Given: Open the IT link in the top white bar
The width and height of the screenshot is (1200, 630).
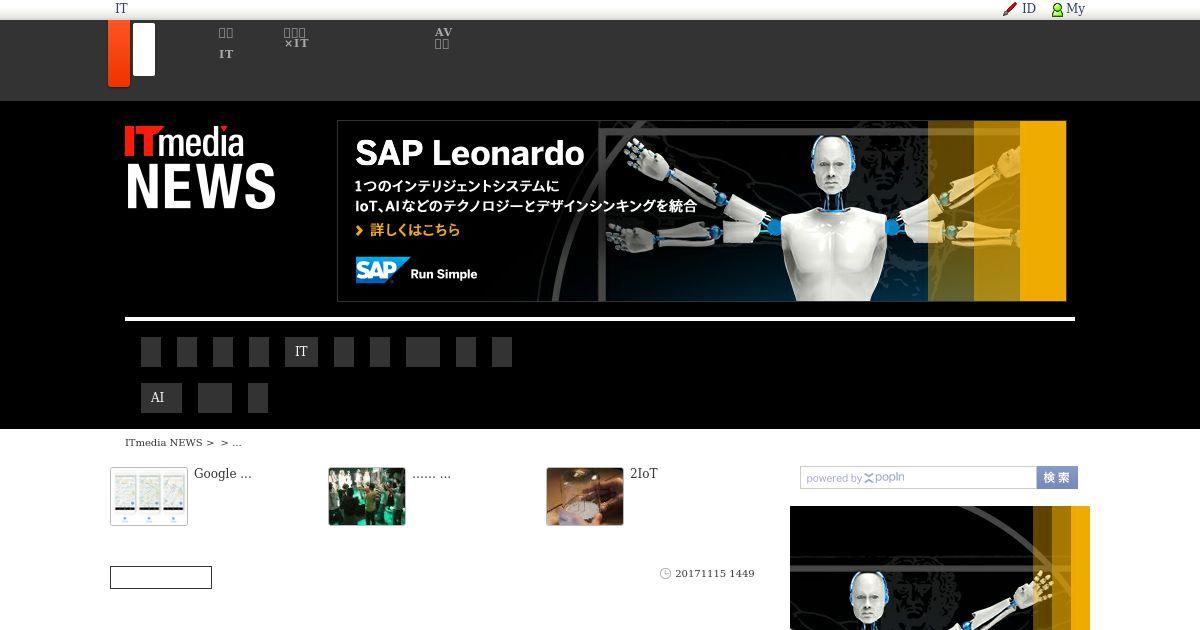Looking at the screenshot, I should point(121,9).
